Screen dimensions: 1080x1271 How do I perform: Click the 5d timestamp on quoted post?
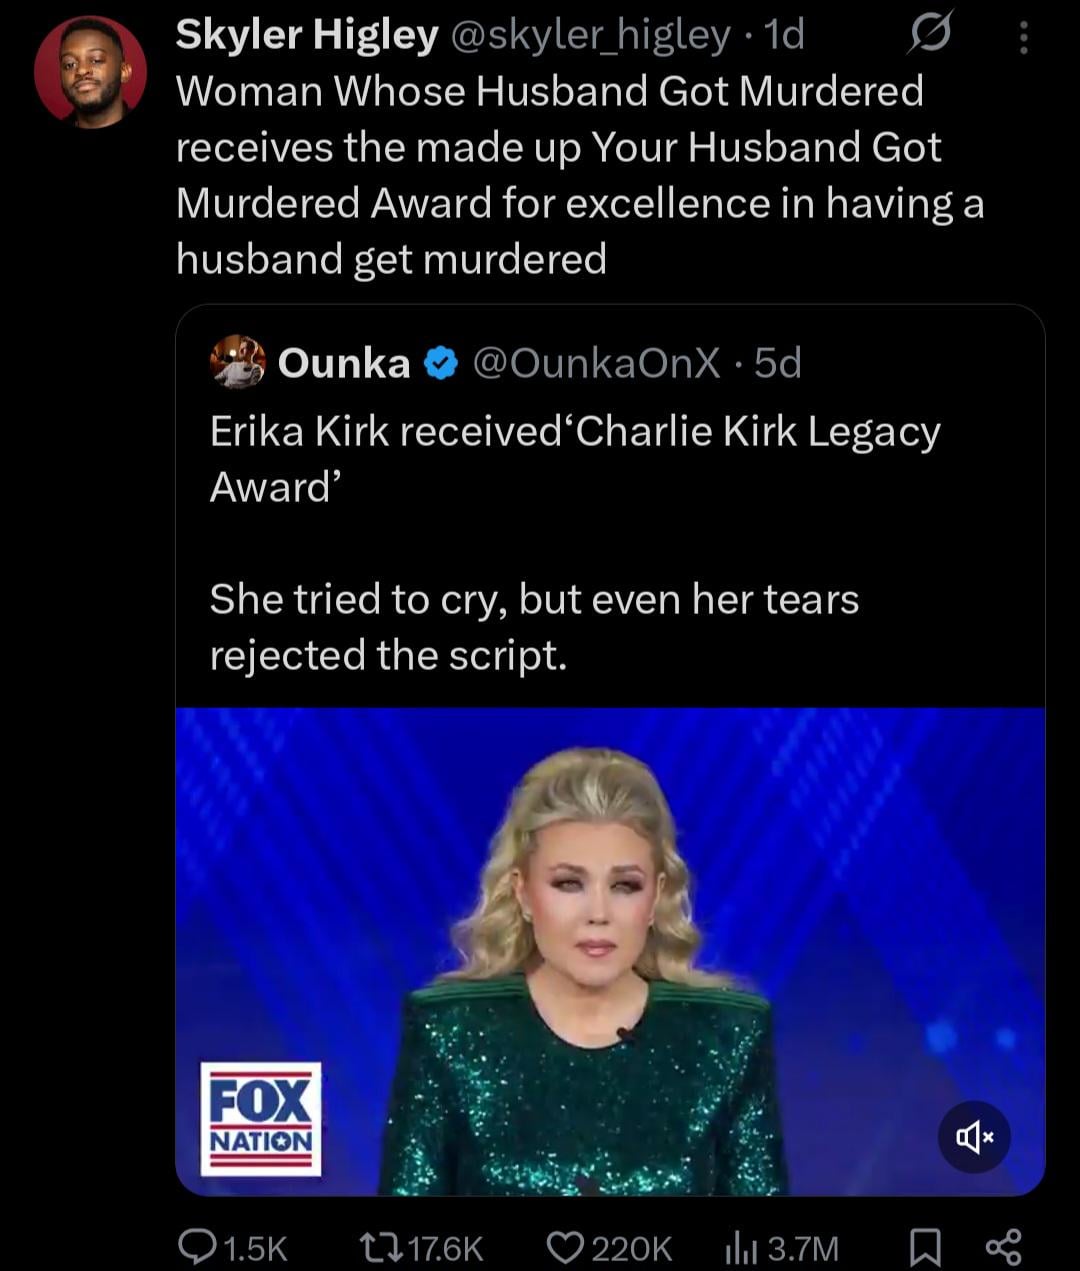tap(778, 364)
